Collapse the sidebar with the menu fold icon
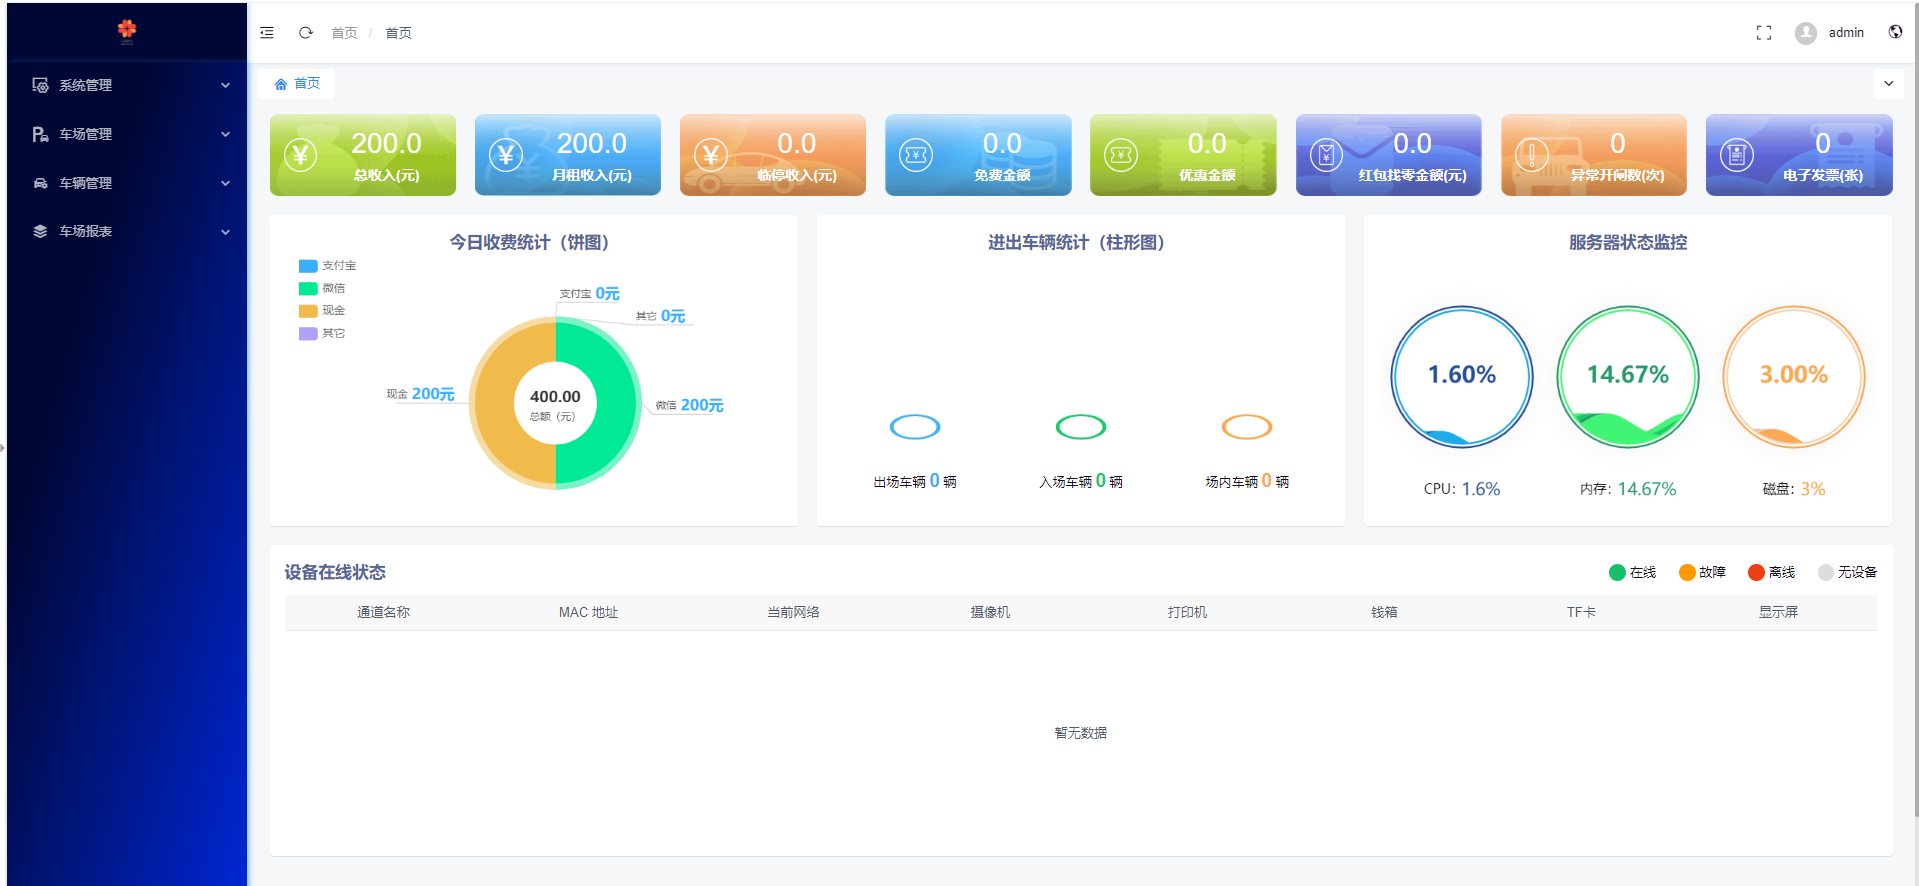 click(x=267, y=33)
